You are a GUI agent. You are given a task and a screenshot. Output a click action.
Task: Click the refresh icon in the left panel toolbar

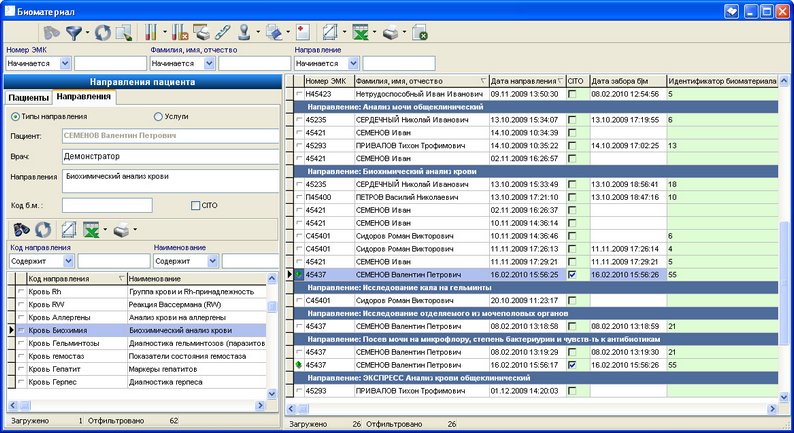coord(43,230)
